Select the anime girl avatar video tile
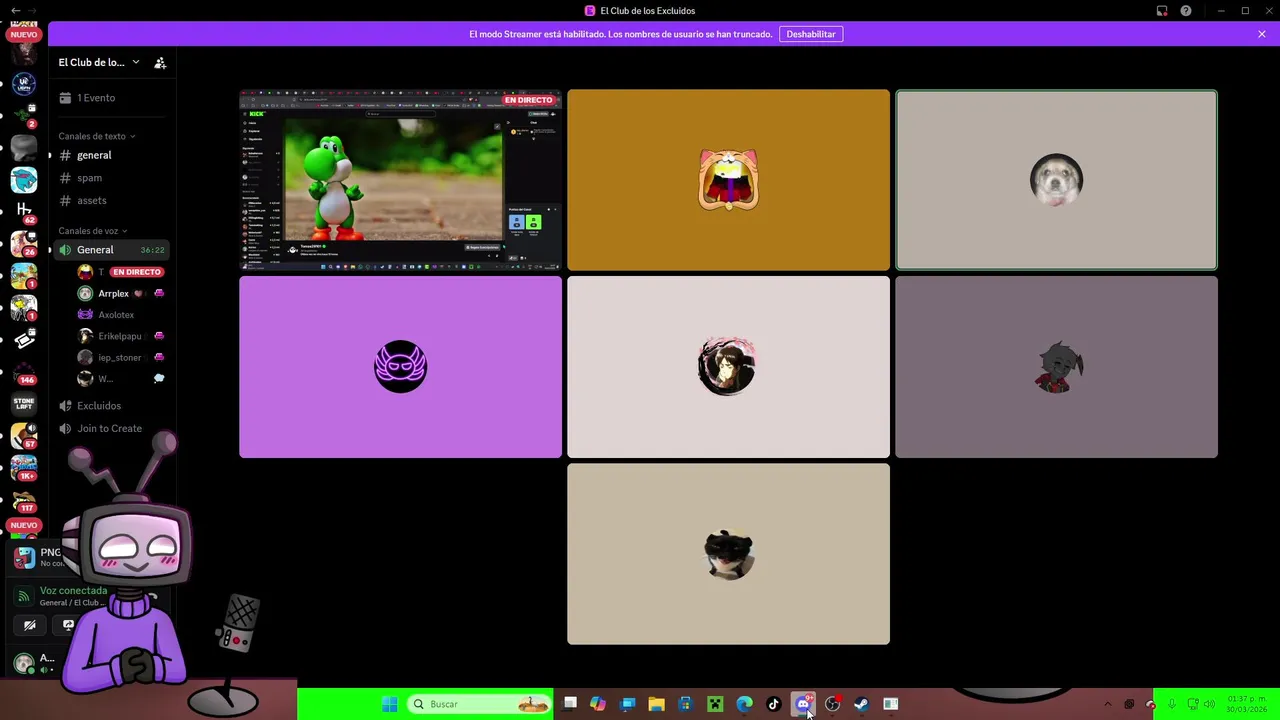The width and height of the screenshot is (1280, 720). click(728, 367)
